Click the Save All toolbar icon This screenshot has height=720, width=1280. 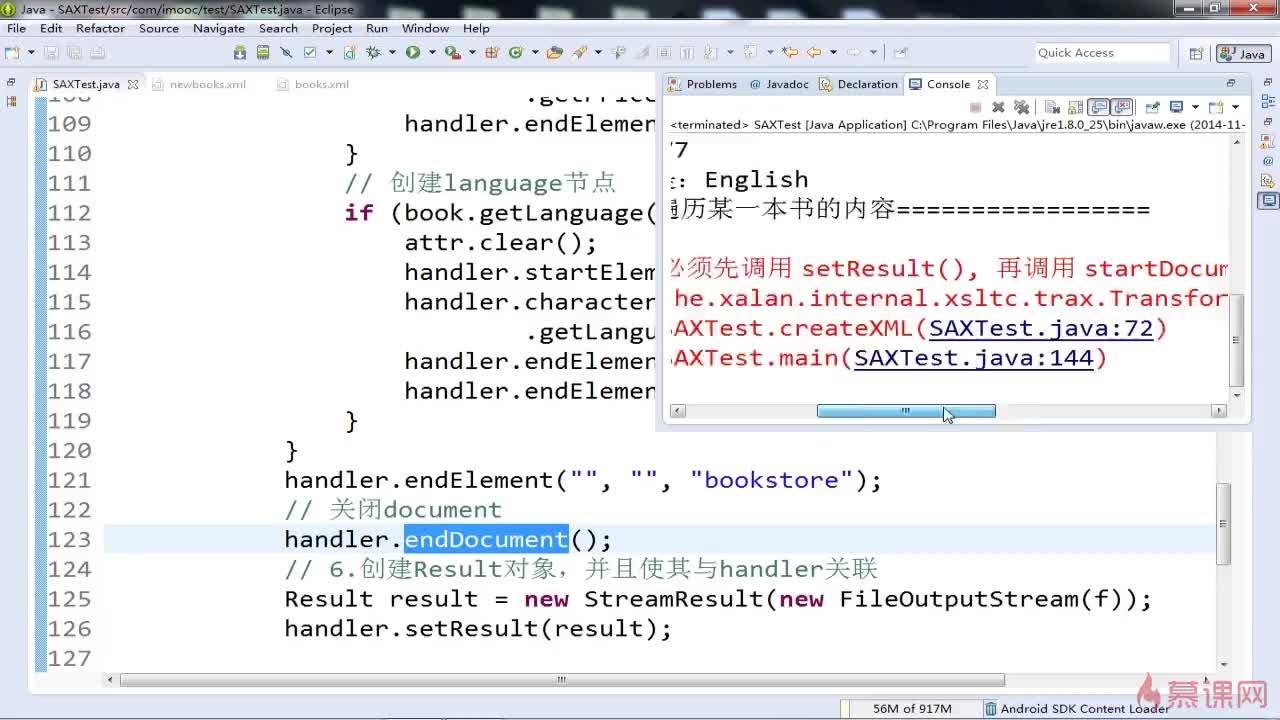point(74,53)
